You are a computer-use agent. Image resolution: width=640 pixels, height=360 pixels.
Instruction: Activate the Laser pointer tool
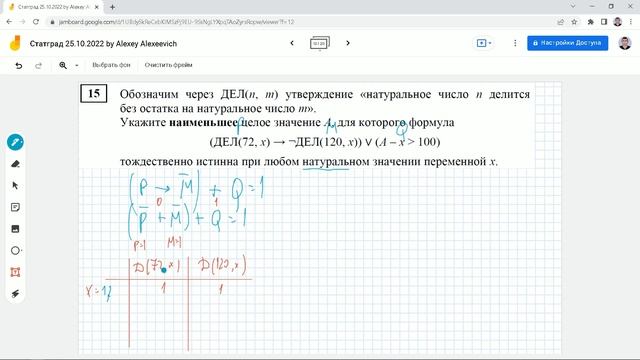(15, 294)
